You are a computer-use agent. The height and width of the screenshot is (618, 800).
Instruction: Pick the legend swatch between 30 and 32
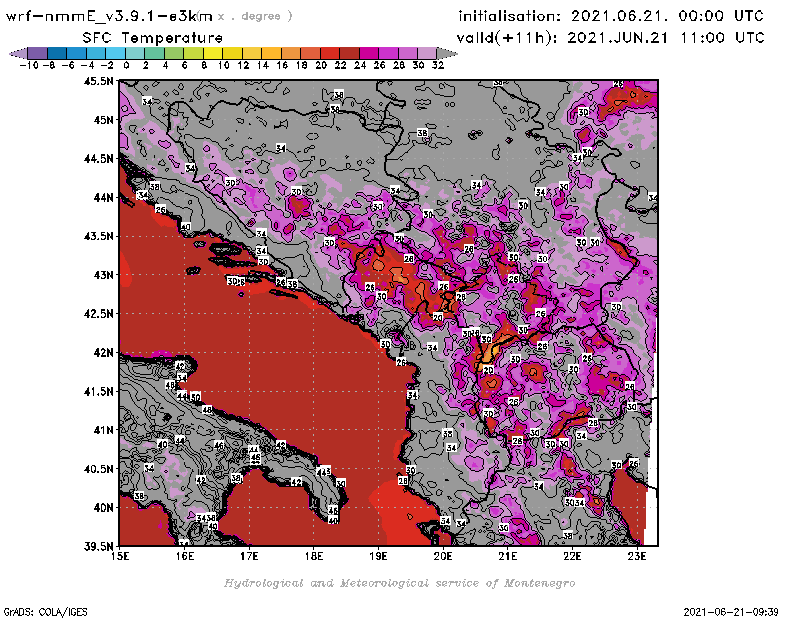(x=427, y=53)
